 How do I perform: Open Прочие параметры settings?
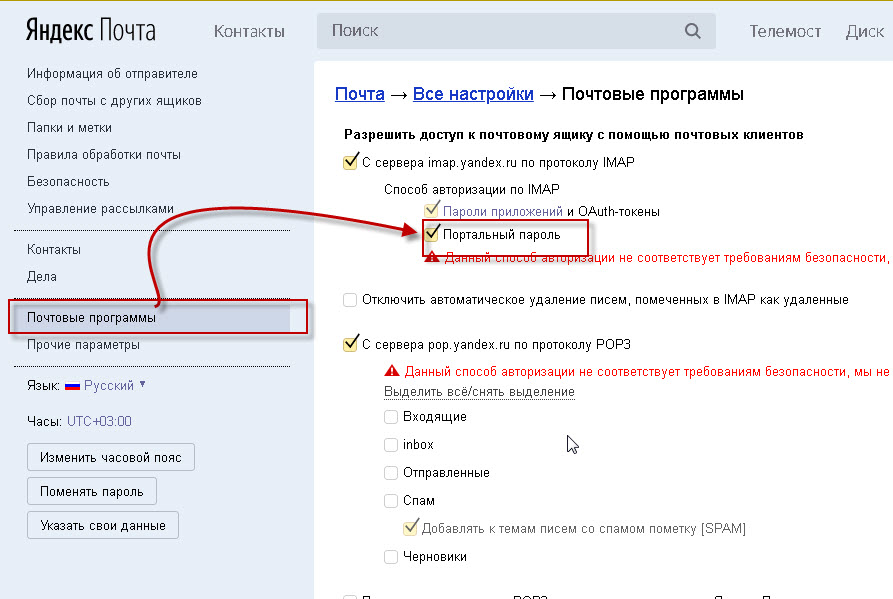pyautogui.click(x=83, y=344)
